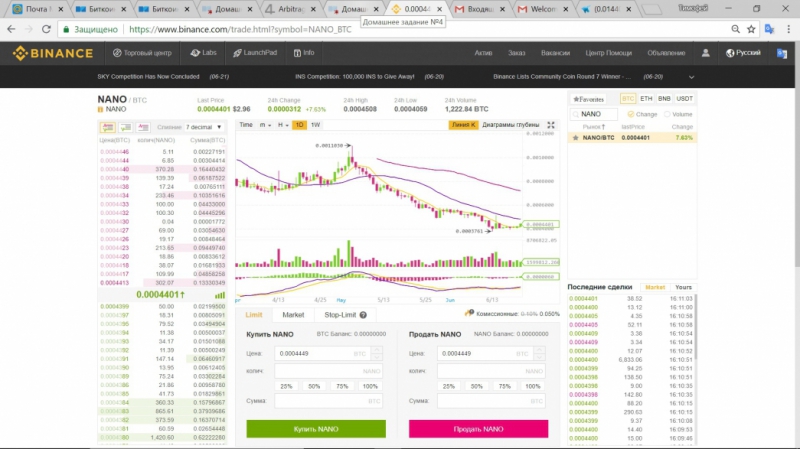Show combined order book view icon
800x449 pixels.
[108, 127]
